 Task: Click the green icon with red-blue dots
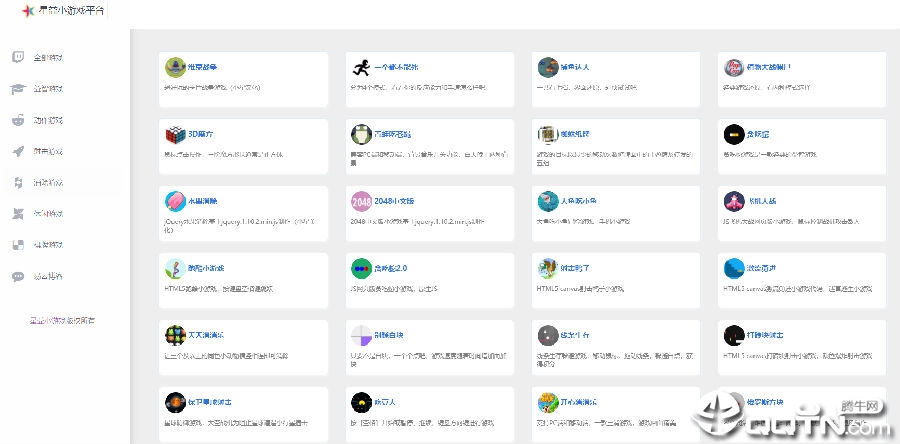pyautogui.click(x=362, y=268)
